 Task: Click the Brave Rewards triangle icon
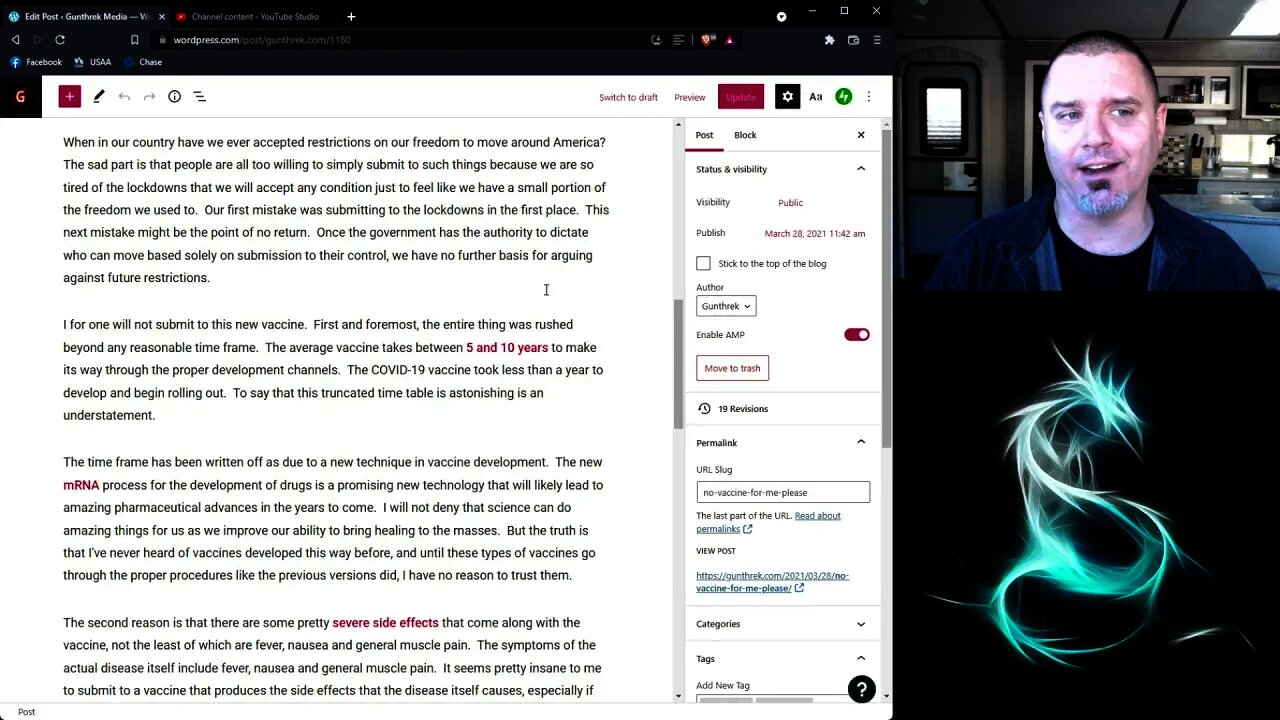(x=729, y=40)
